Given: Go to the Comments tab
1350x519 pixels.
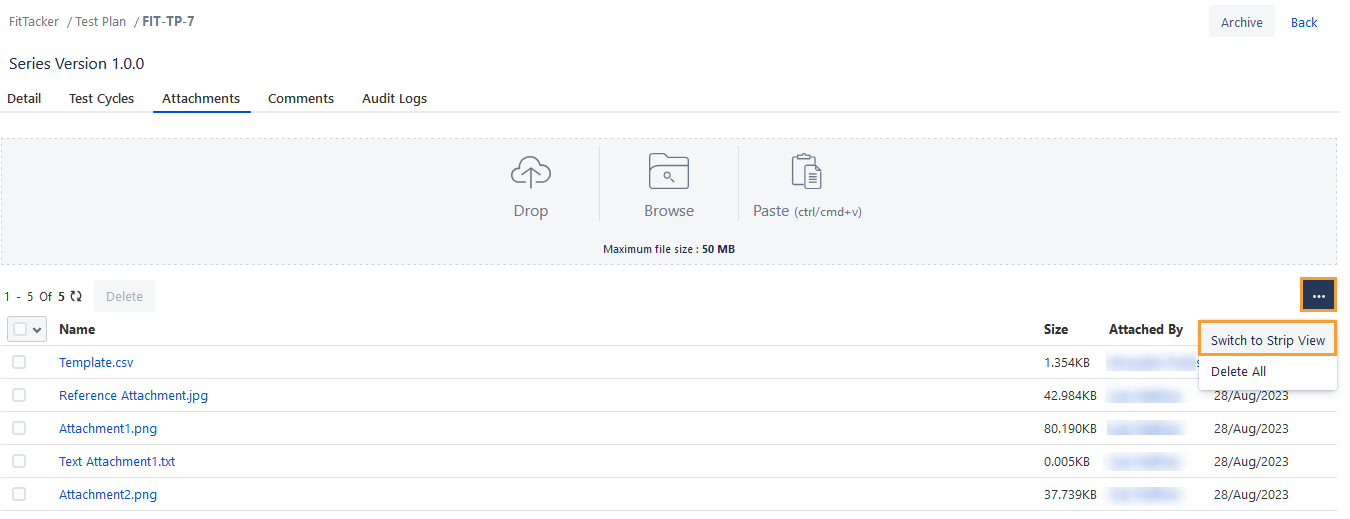Looking at the screenshot, I should [301, 99].
